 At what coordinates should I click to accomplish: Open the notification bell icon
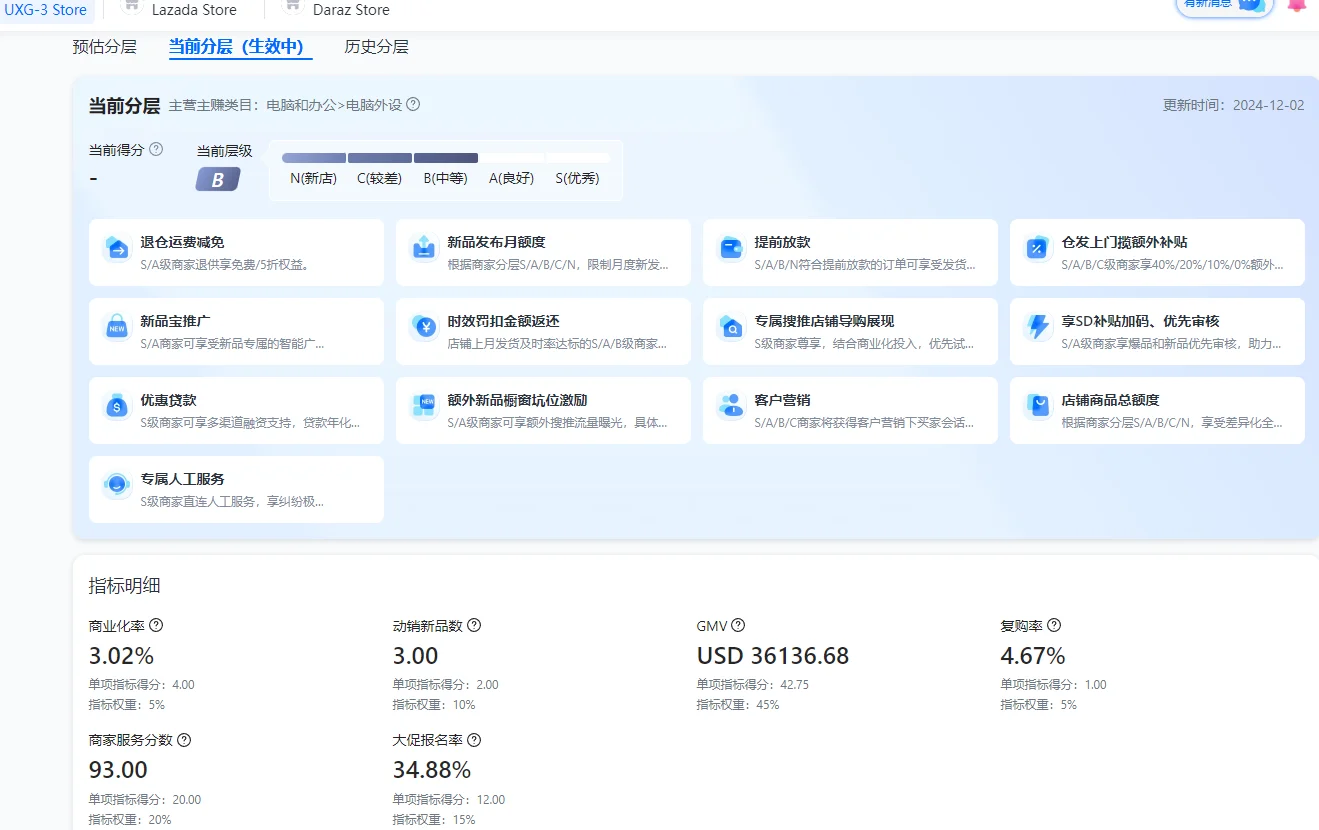pos(1297,5)
